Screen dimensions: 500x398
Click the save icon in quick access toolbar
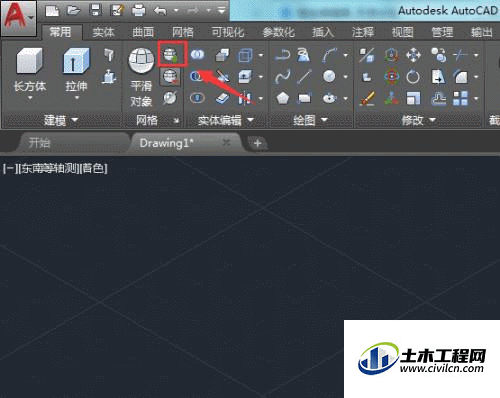coord(95,10)
